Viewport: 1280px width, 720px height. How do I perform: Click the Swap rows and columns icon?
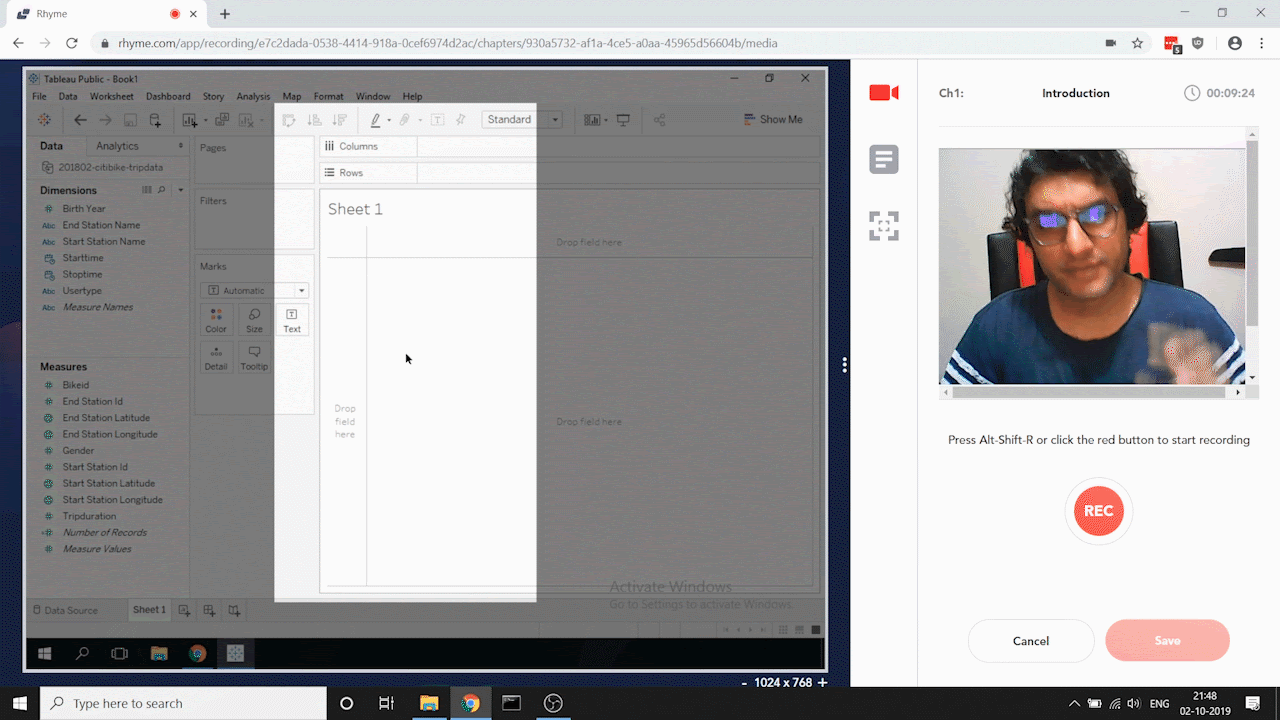tap(289, 120)
